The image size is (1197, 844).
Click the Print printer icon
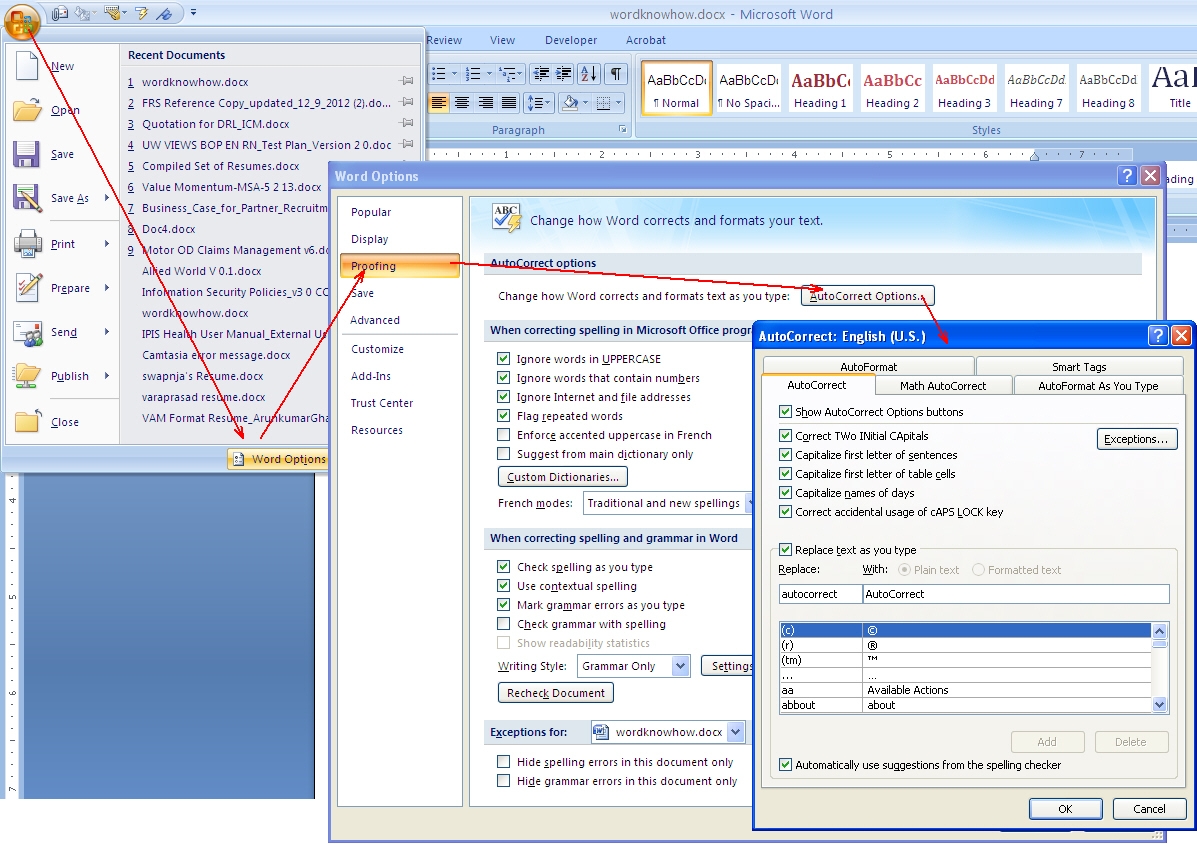pos(27,244)
